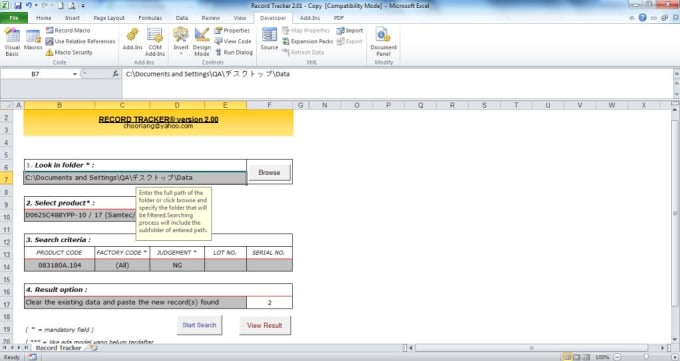This screenshot has height=361, width=680.
Task: Select judgement cell NG
Action: tap(177, 265)
